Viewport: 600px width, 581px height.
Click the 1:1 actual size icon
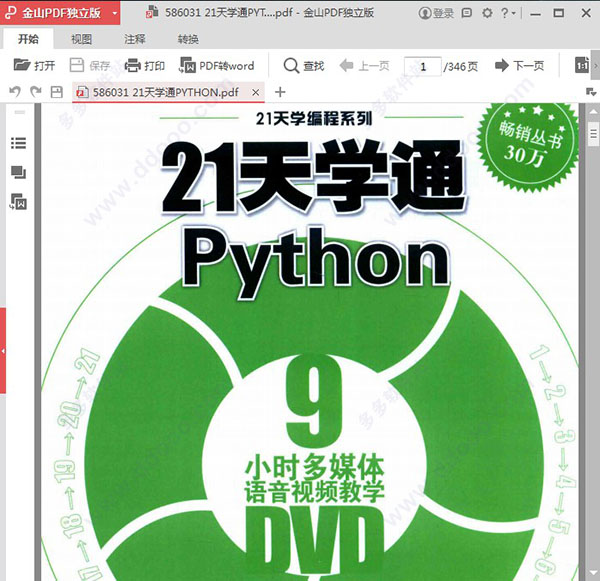click(x=582, y=65)
